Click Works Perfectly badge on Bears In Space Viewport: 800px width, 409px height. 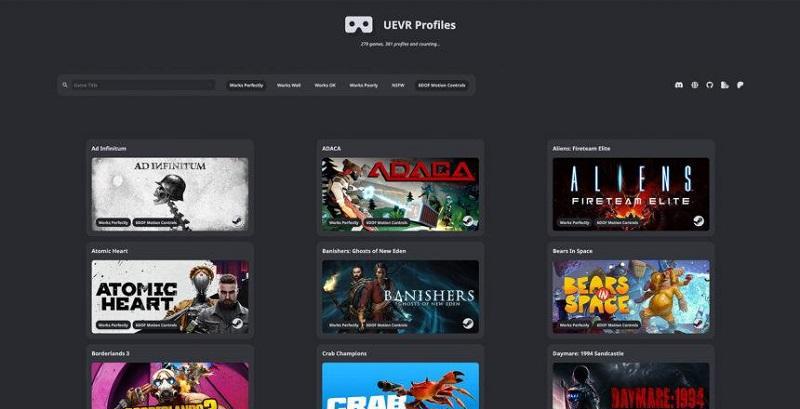click(574, 325)
